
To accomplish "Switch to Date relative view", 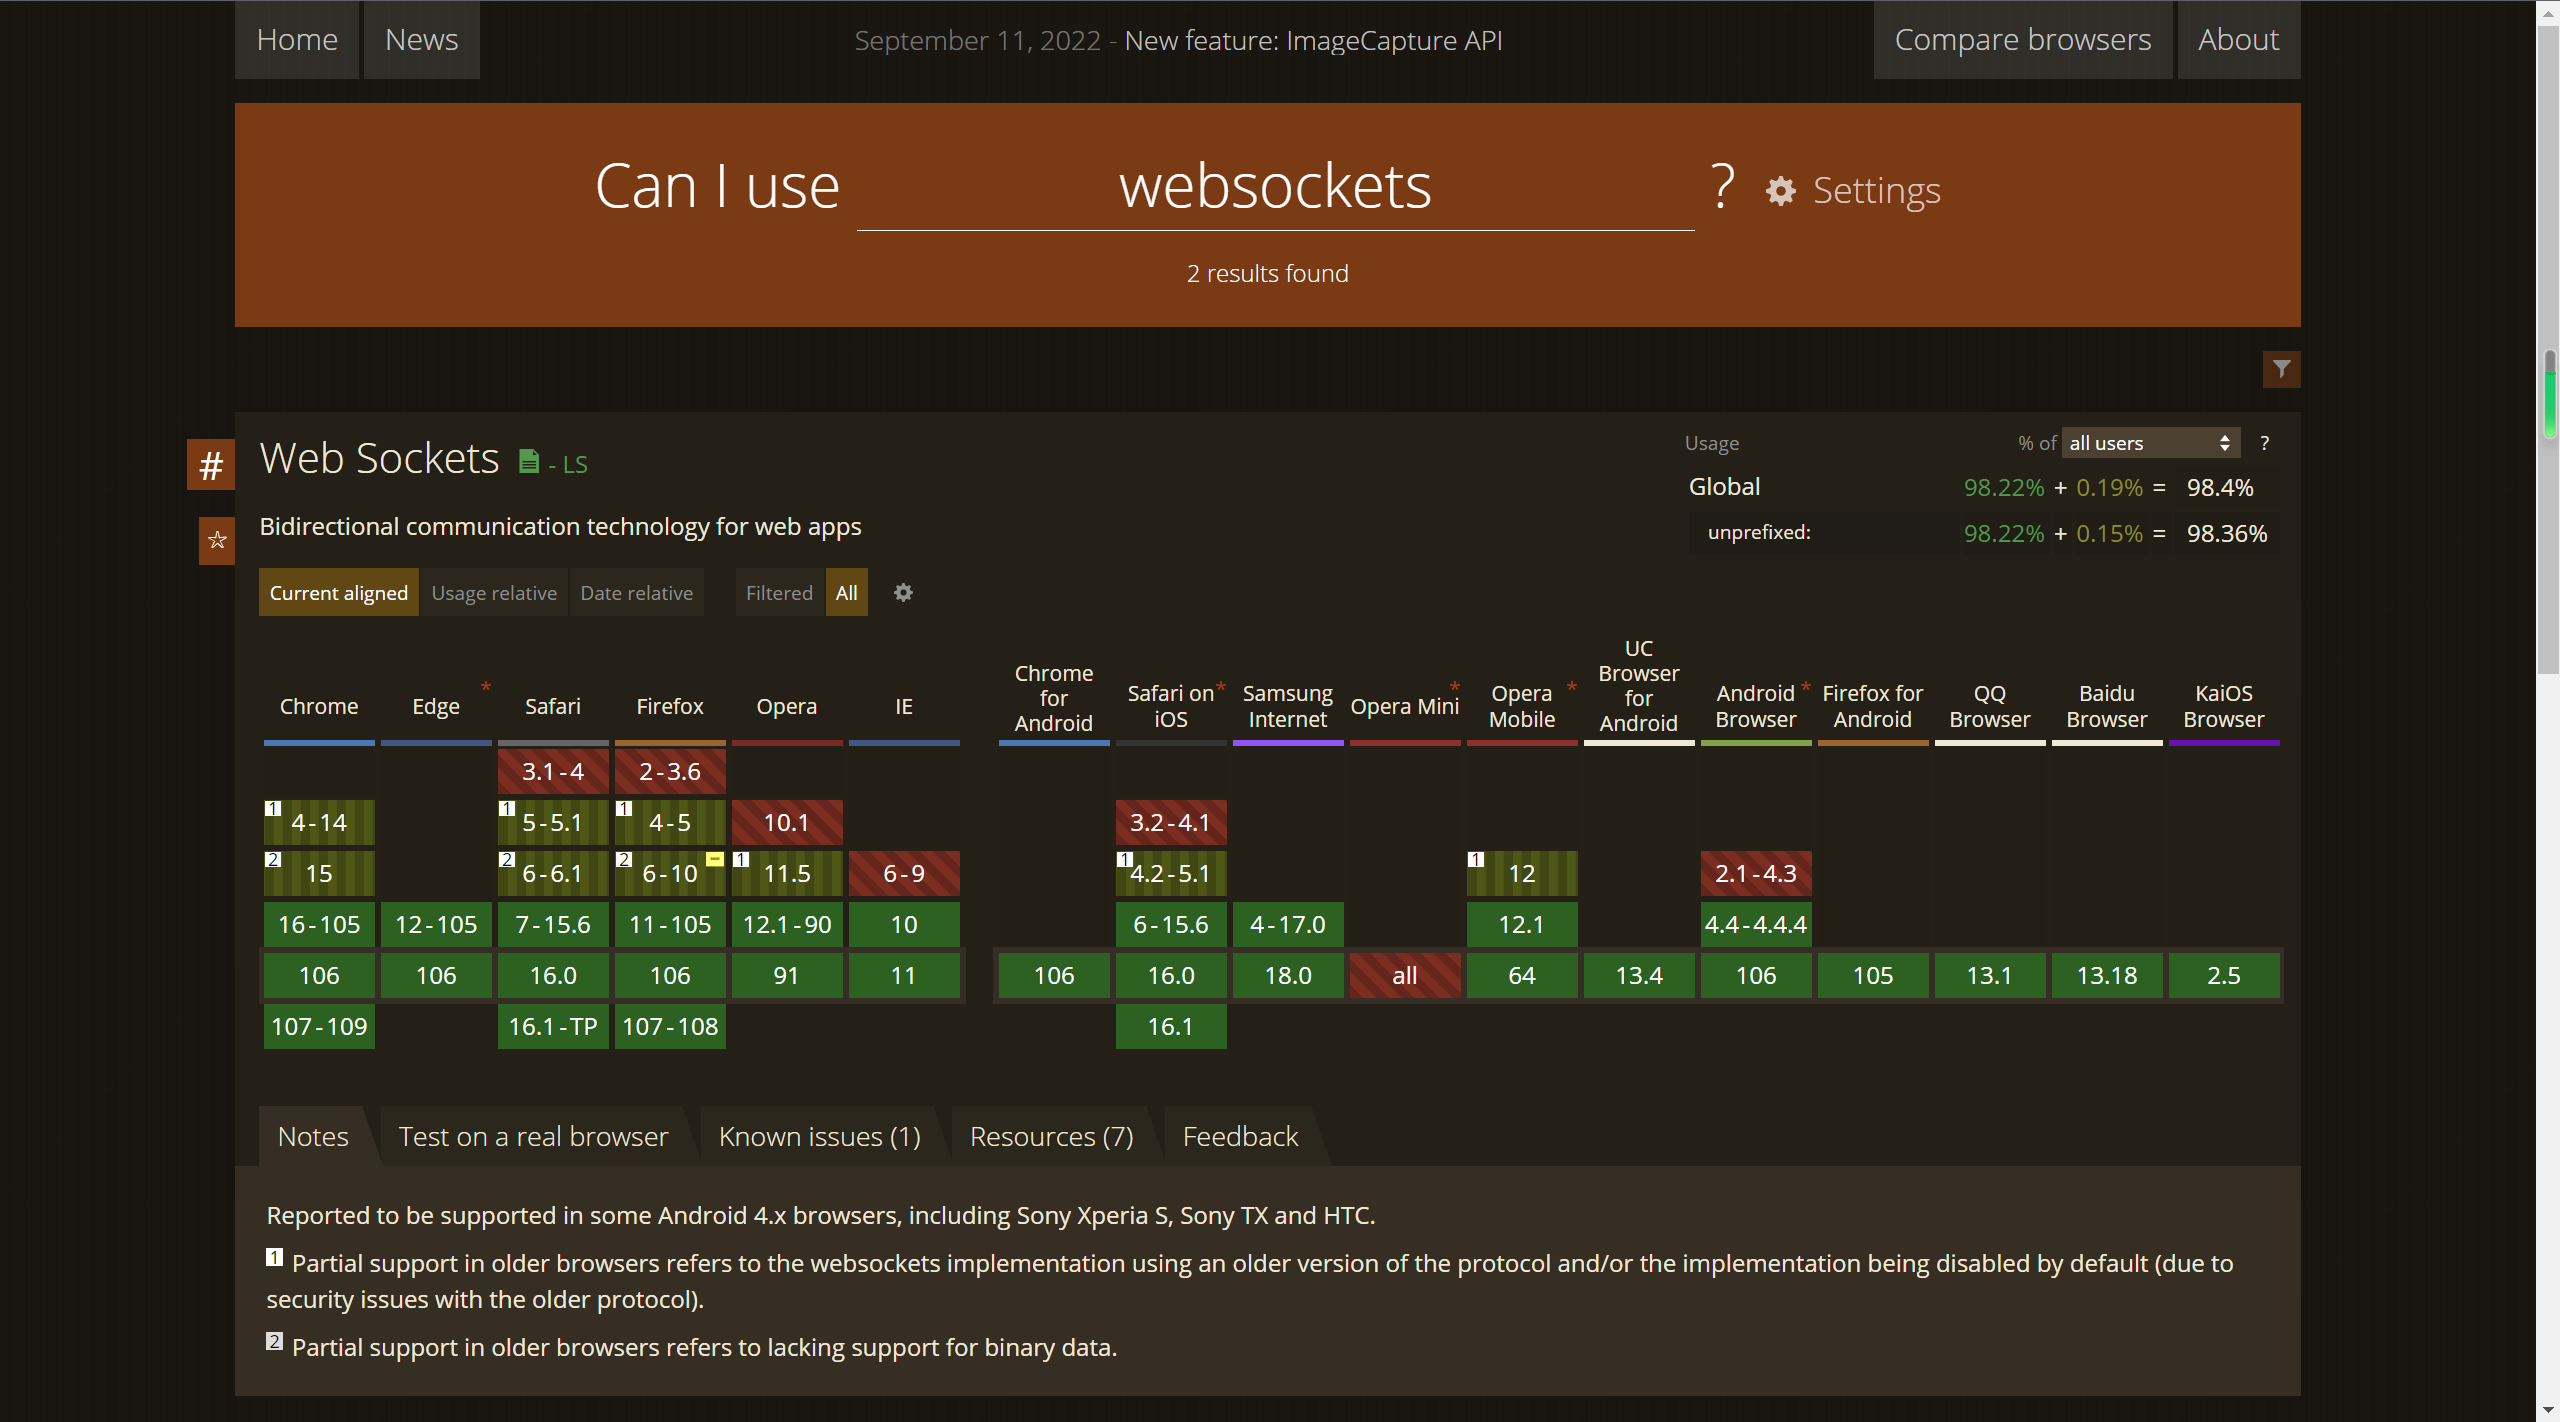I will point(637,593).
